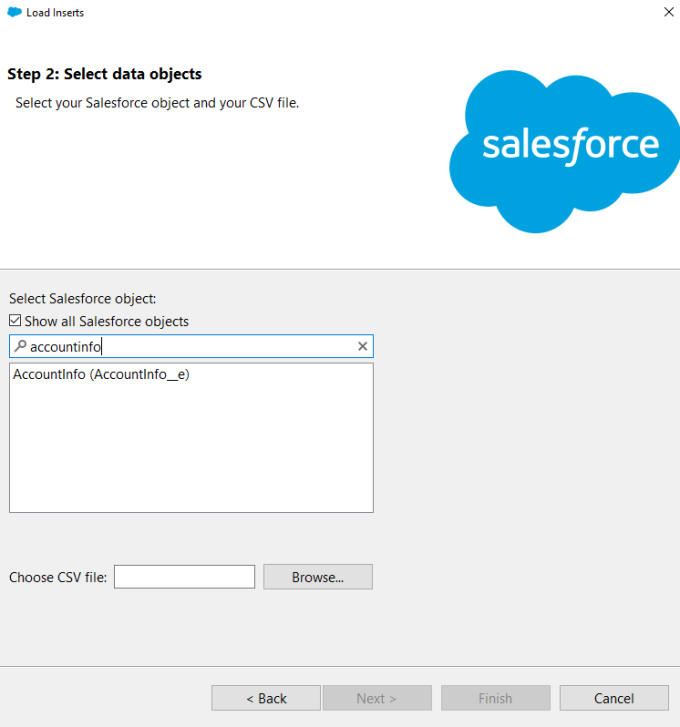The width and height of the screenshot is (680, 727).
Task: Go to previous step with Back
Action: click(266, 698)
